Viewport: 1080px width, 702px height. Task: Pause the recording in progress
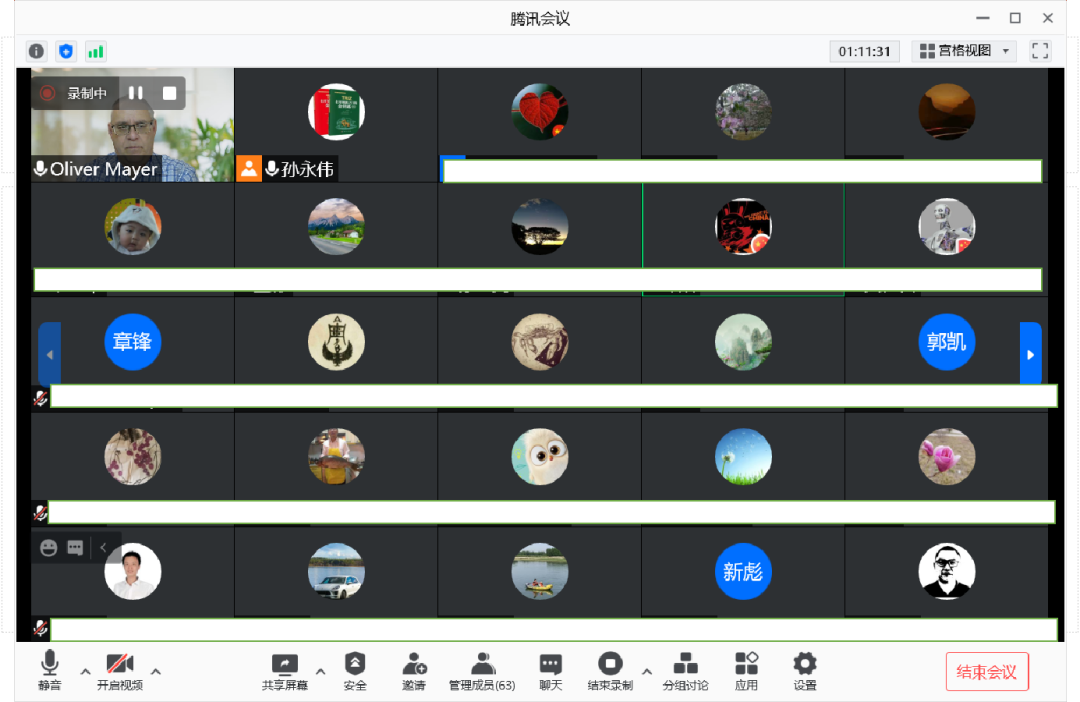coord(136,93)
